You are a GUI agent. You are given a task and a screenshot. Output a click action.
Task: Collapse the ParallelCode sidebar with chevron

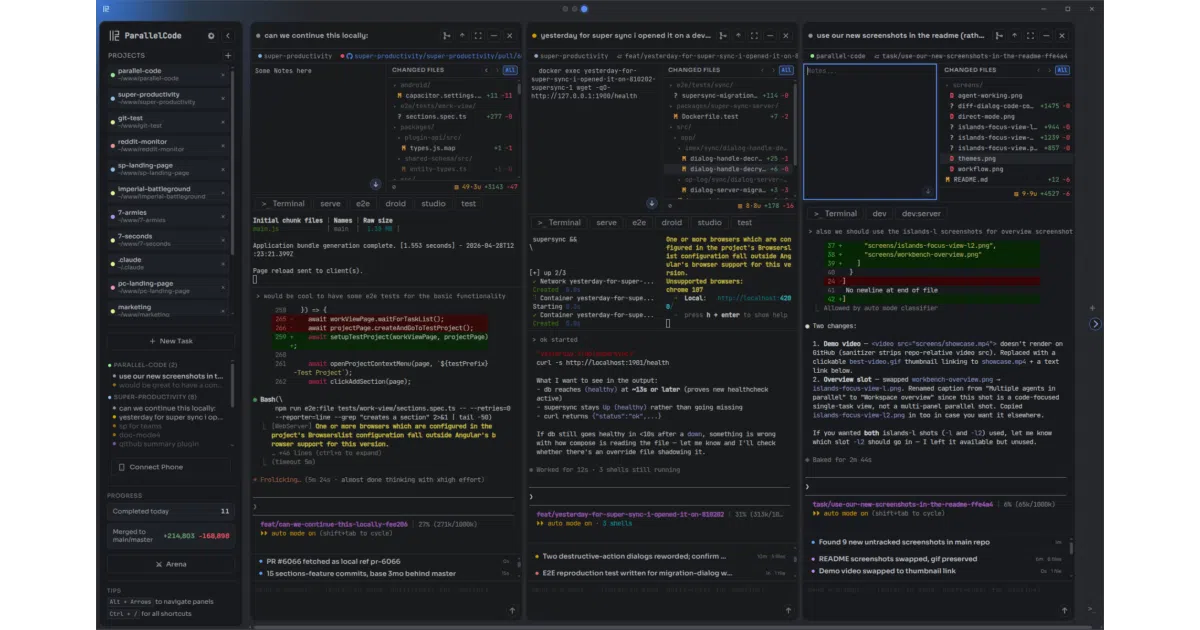tap(228, 36)
